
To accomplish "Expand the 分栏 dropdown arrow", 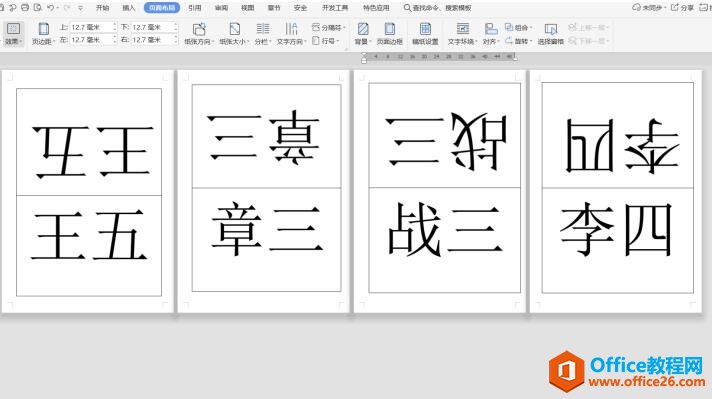I will coord(270,42).
